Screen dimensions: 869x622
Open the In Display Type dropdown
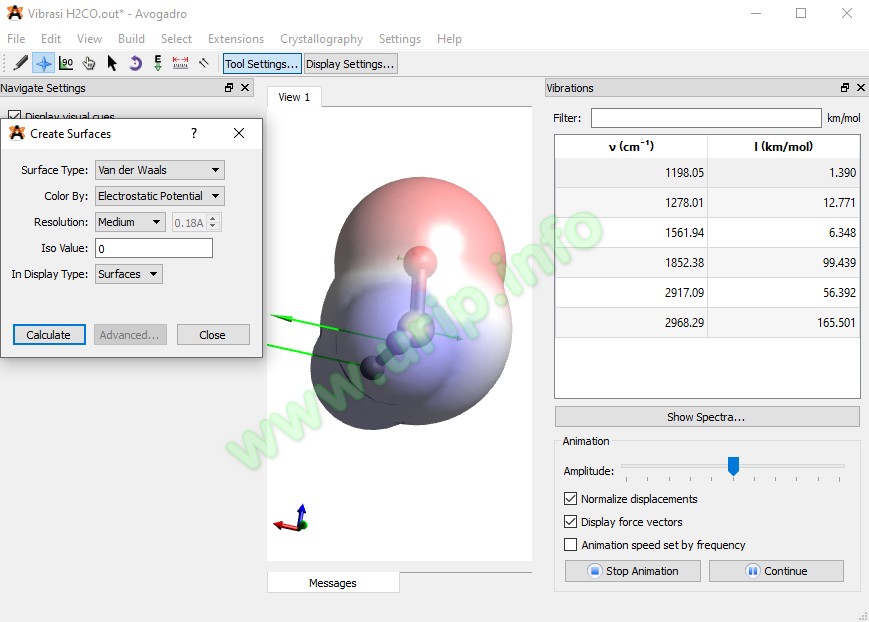[129, 274]
